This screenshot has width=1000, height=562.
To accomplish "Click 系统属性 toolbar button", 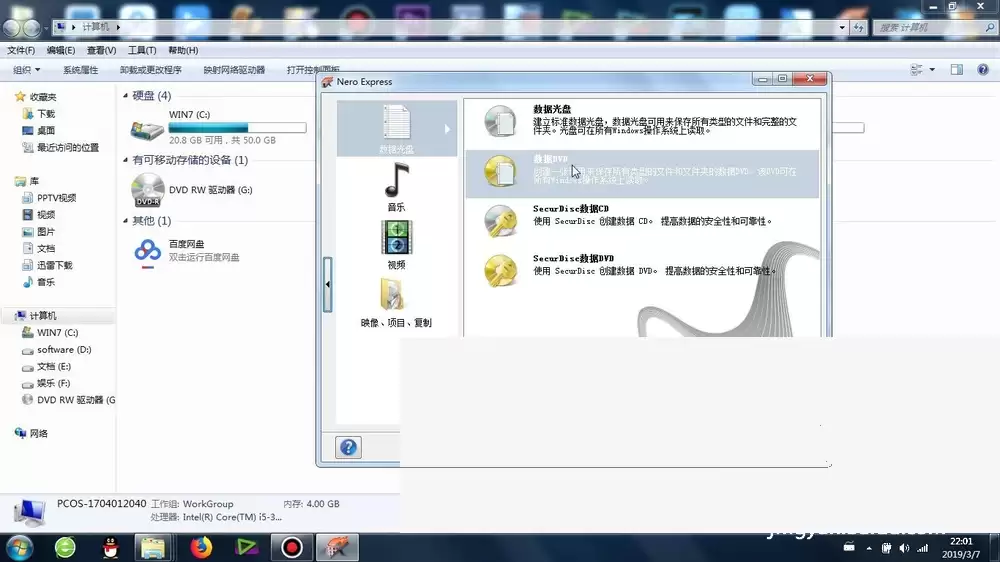I will (80, 70).
